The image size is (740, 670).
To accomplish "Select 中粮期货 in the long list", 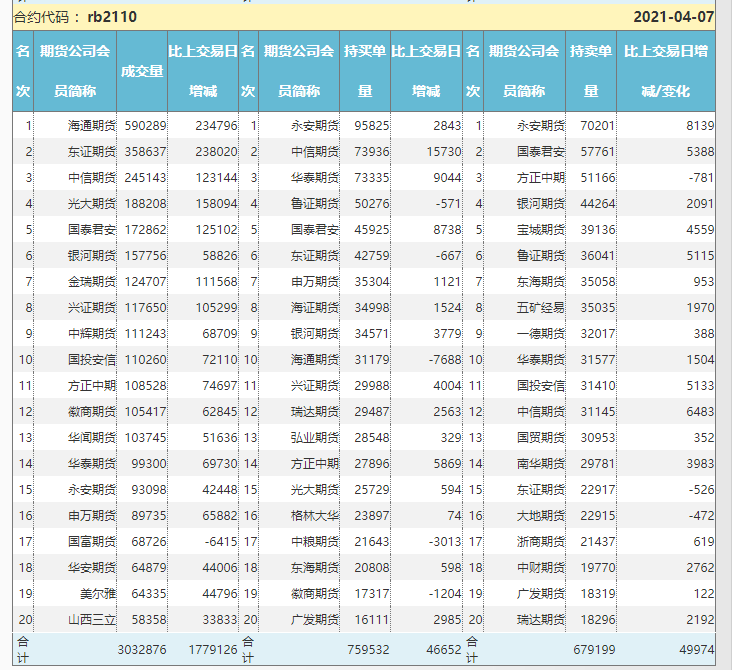I will (315, 541).
